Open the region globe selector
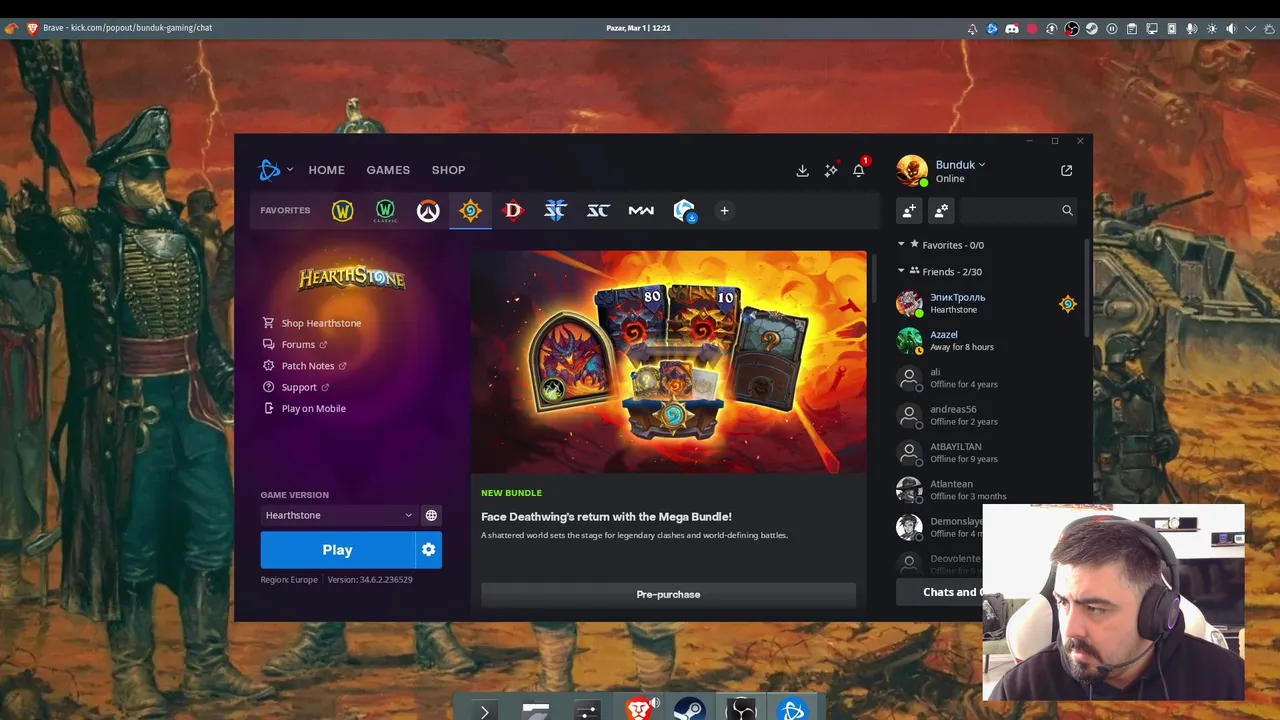 (x=431, y=515)
